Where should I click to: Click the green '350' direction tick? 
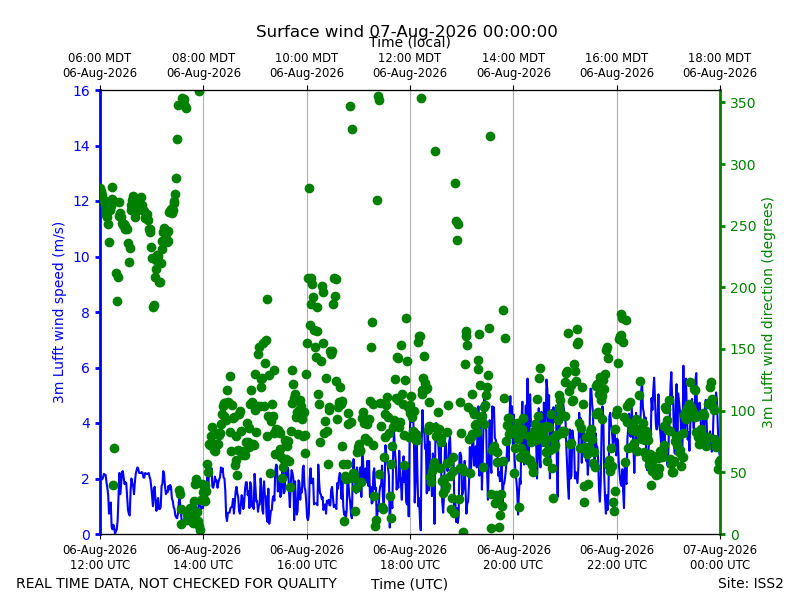pos(742,103)
